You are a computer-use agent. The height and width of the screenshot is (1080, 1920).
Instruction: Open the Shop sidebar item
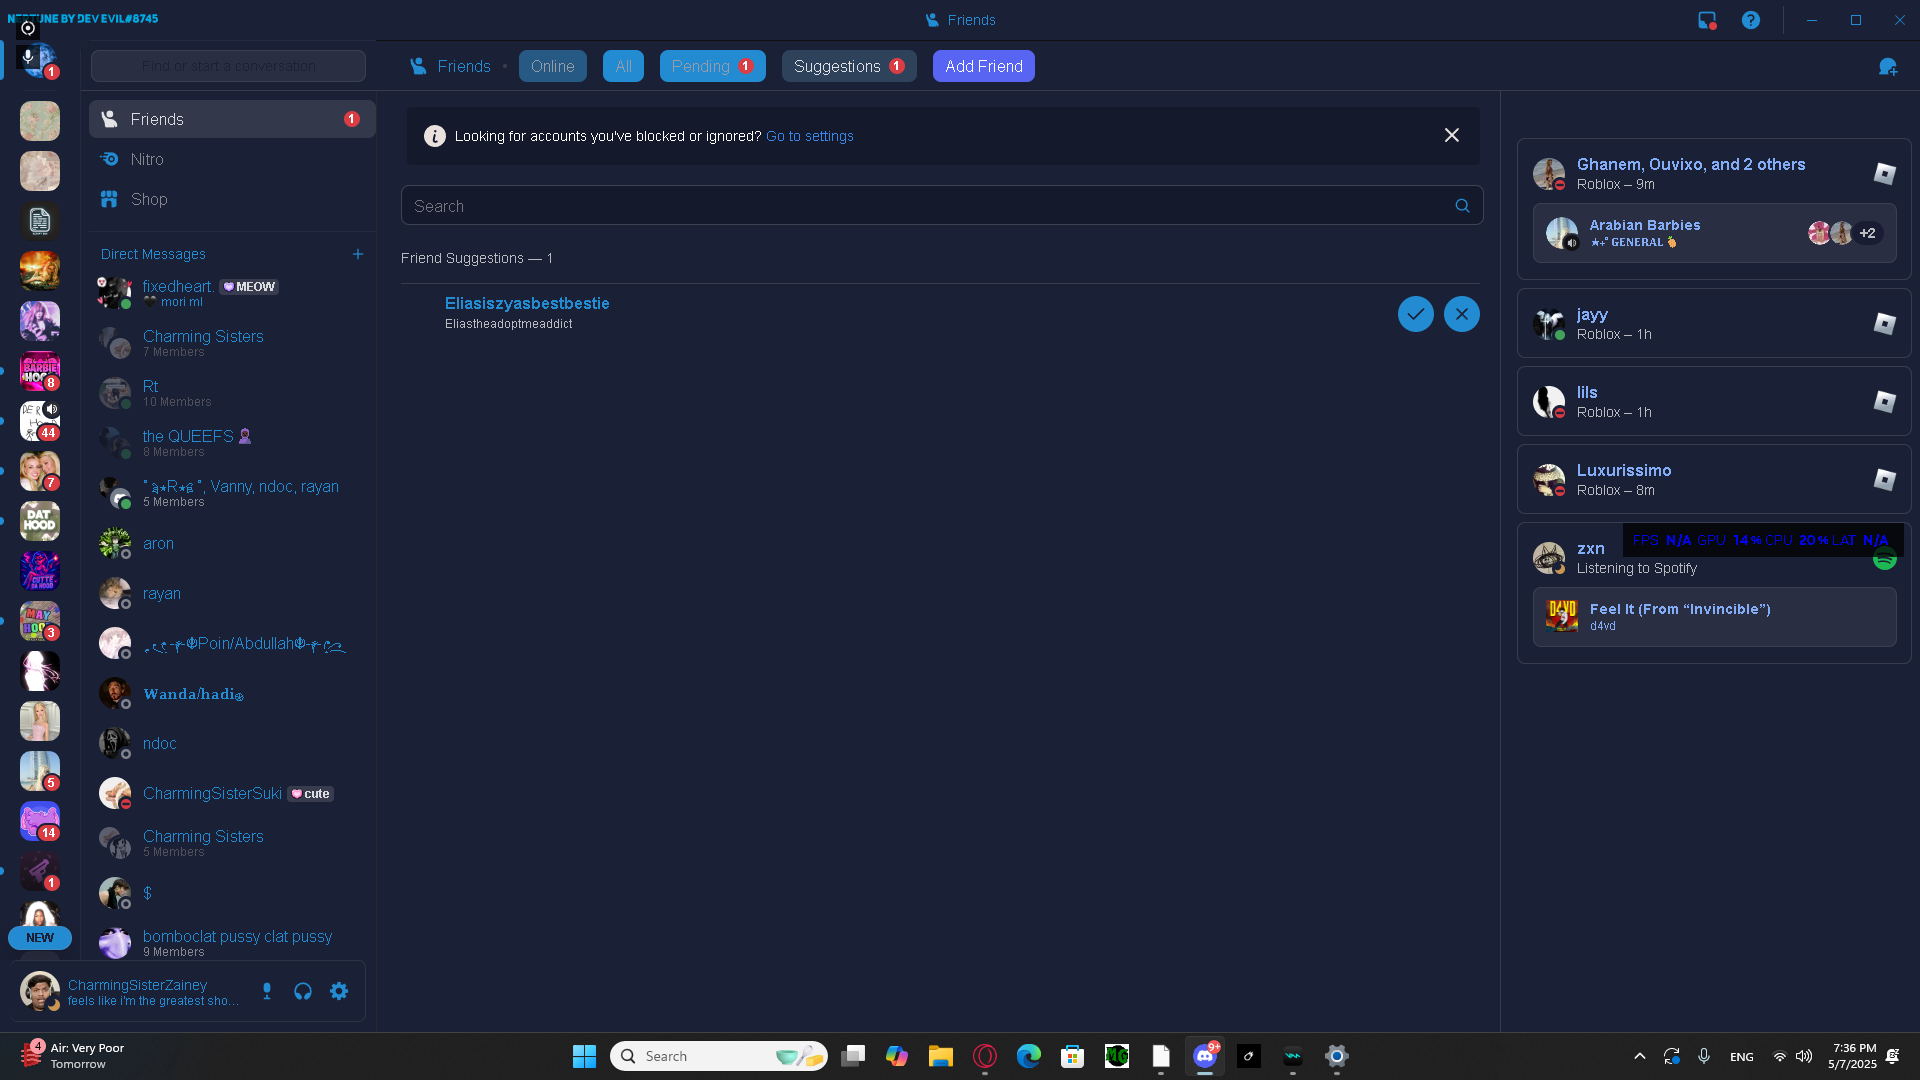click(149, 199)
